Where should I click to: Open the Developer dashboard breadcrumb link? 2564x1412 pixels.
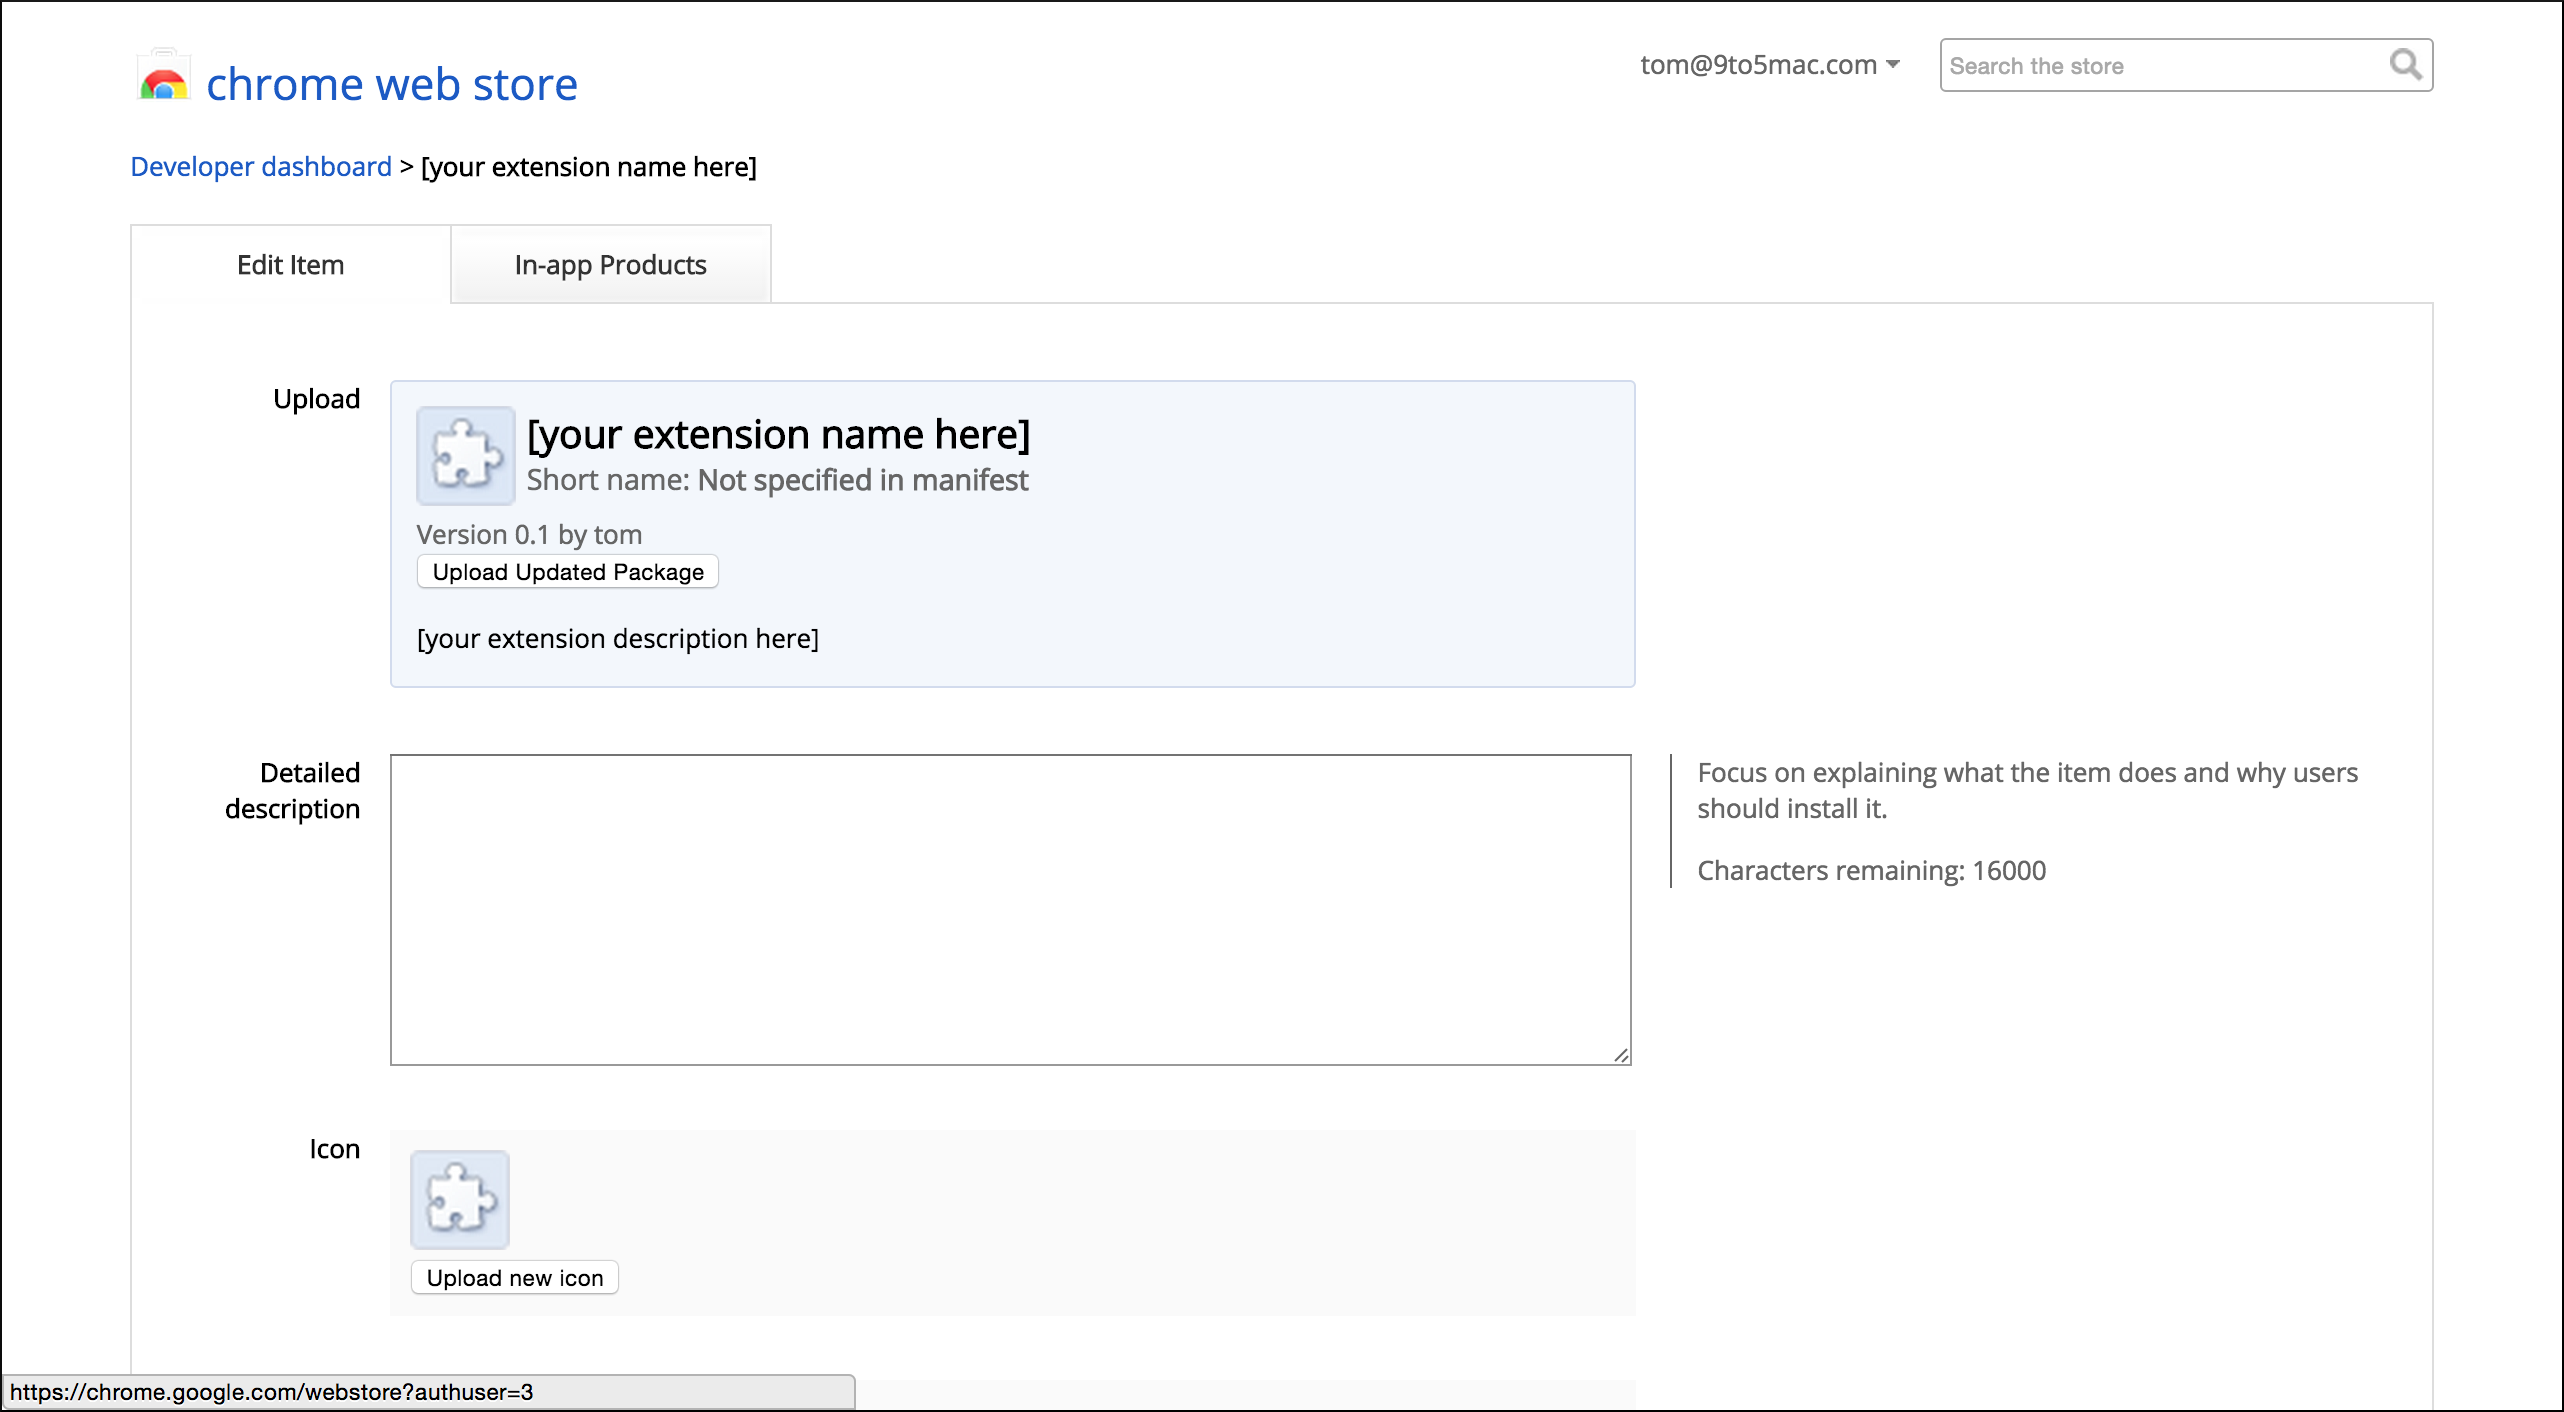(x=261, y=167)
